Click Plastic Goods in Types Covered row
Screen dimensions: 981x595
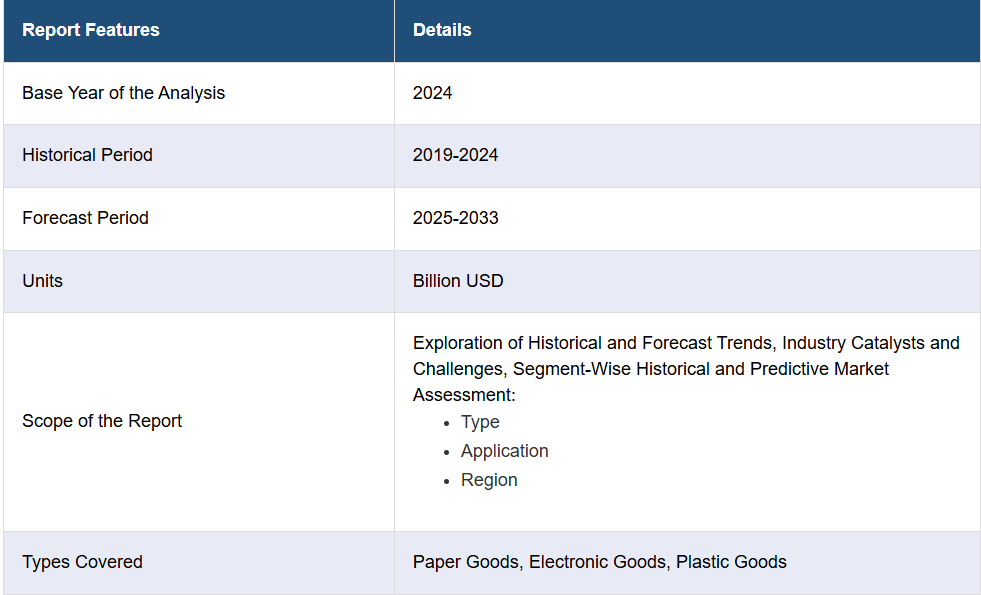click(731, 562)
